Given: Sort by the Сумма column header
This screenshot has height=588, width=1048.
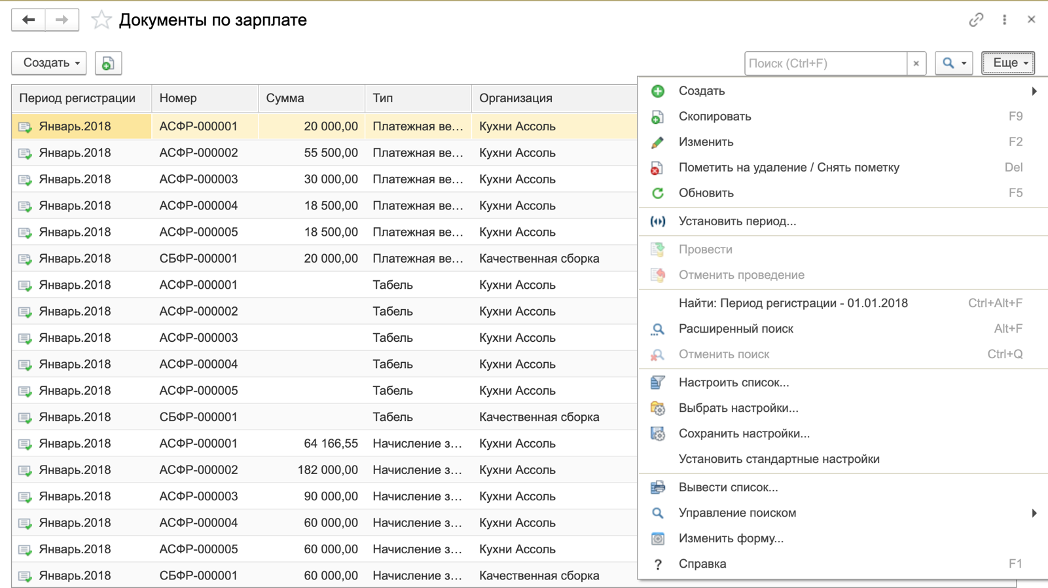Looking at the screenshot, I should pyautogui.click(x=312, y=98).
